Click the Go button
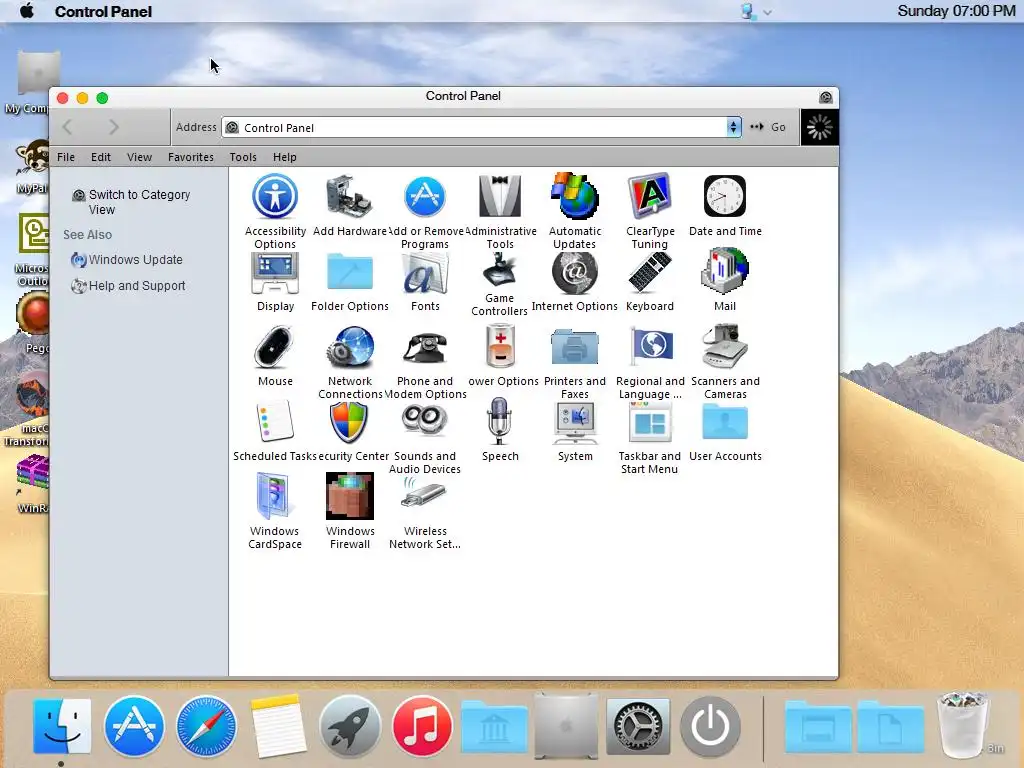 point(769,127)
